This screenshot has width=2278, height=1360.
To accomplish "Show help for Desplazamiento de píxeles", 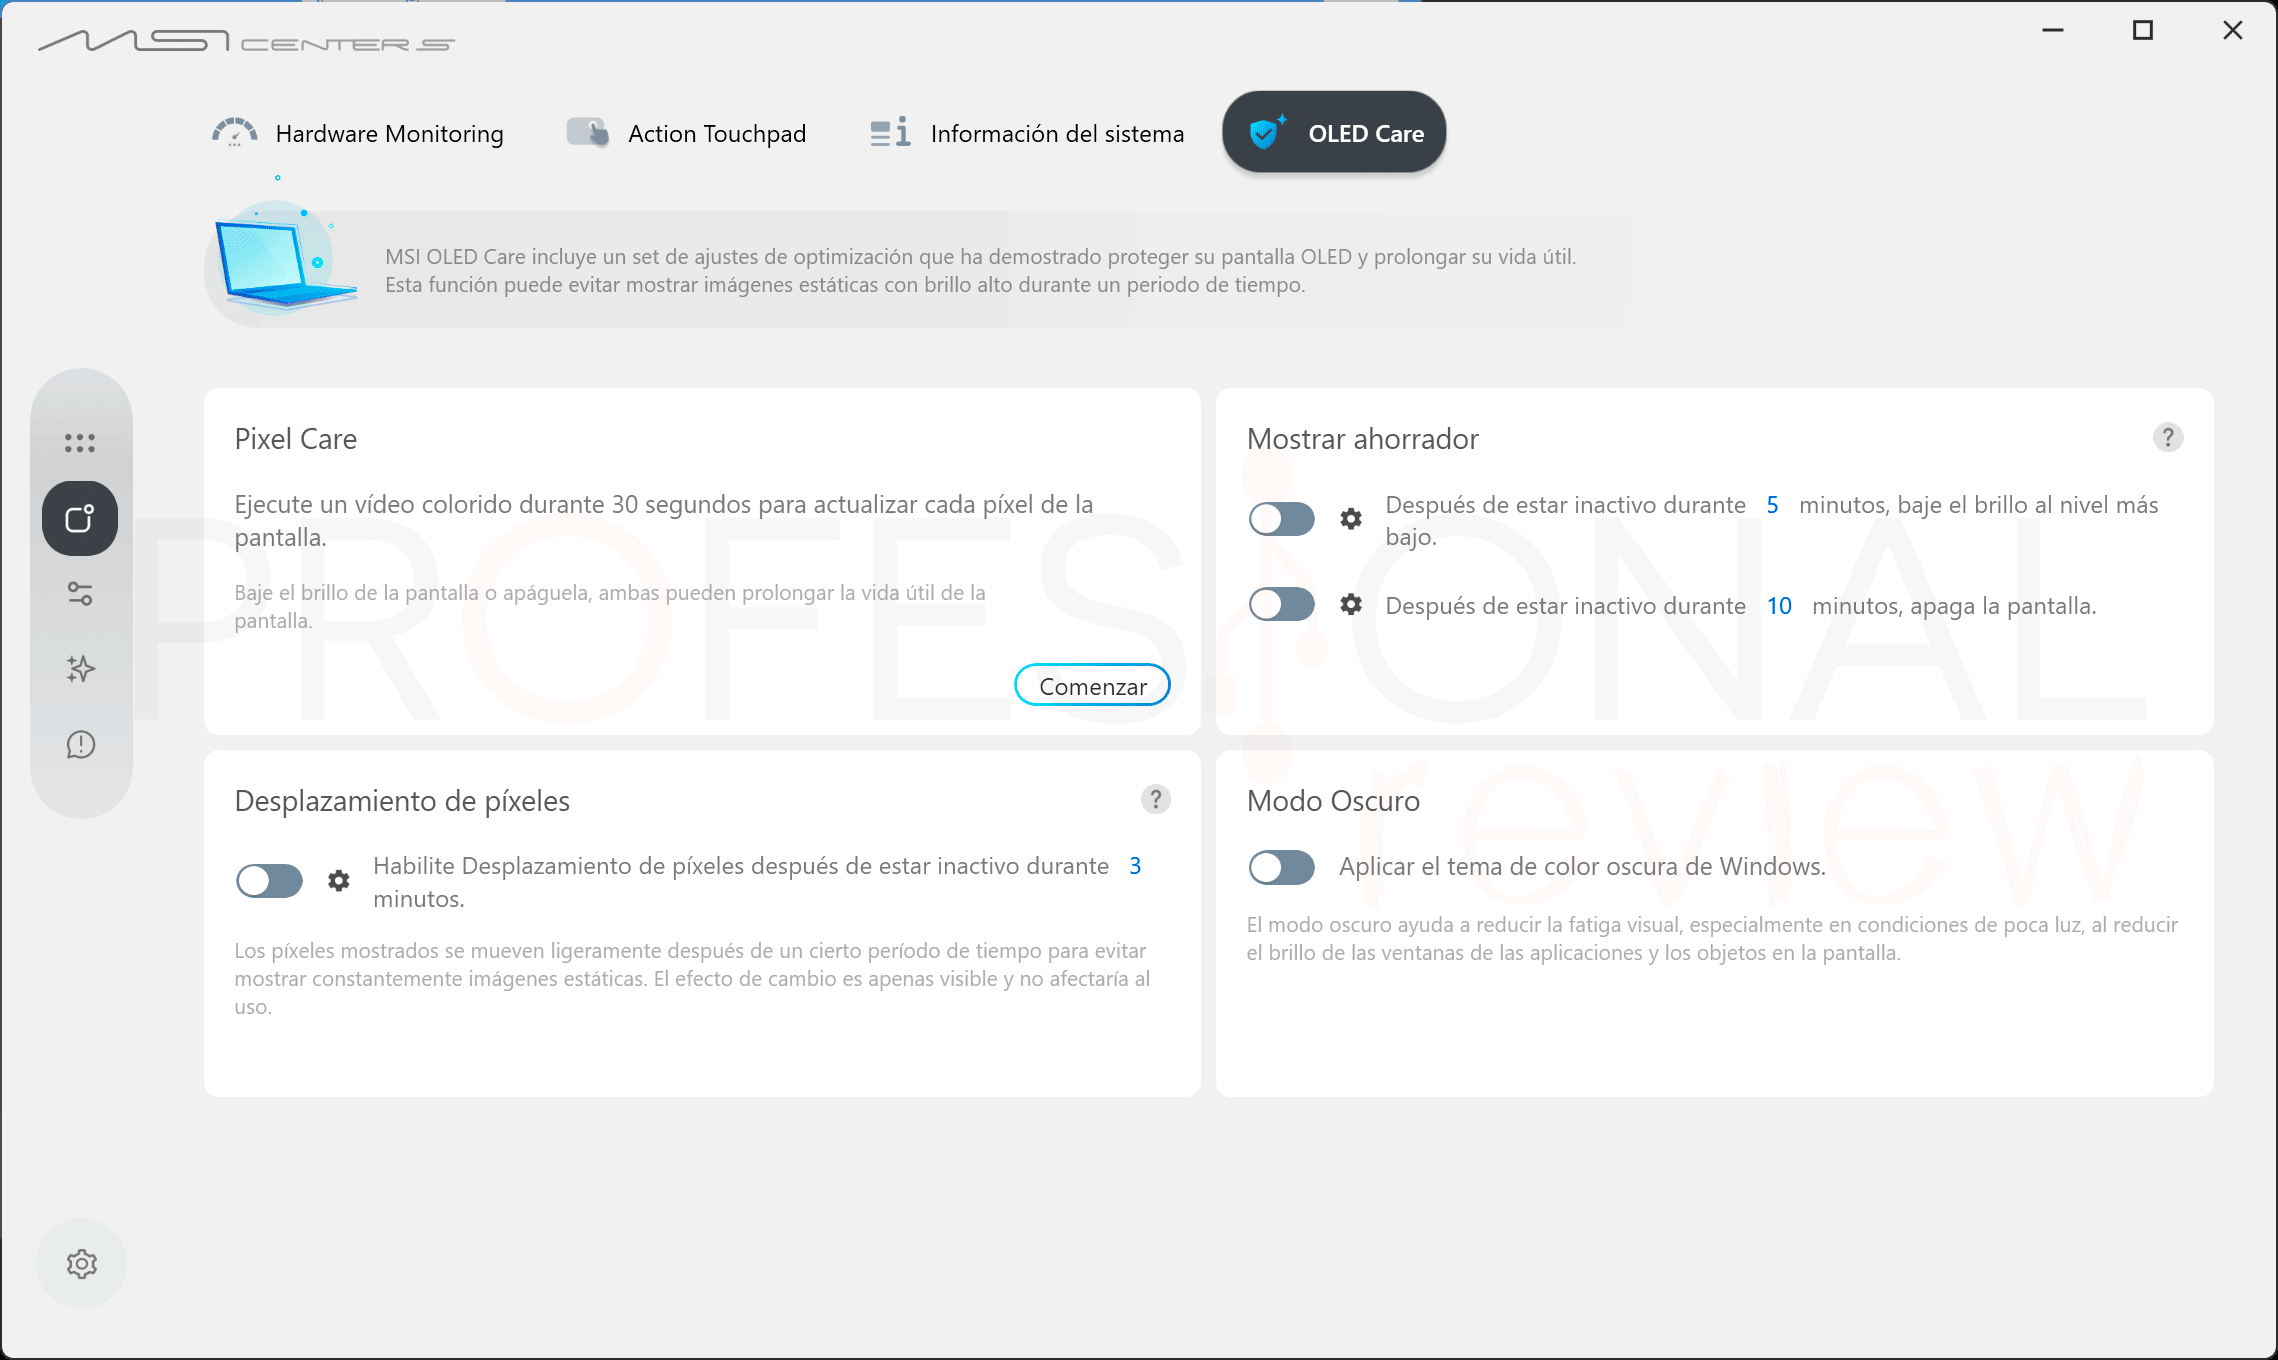I will pyautogui.click(x=1156, y=800).
